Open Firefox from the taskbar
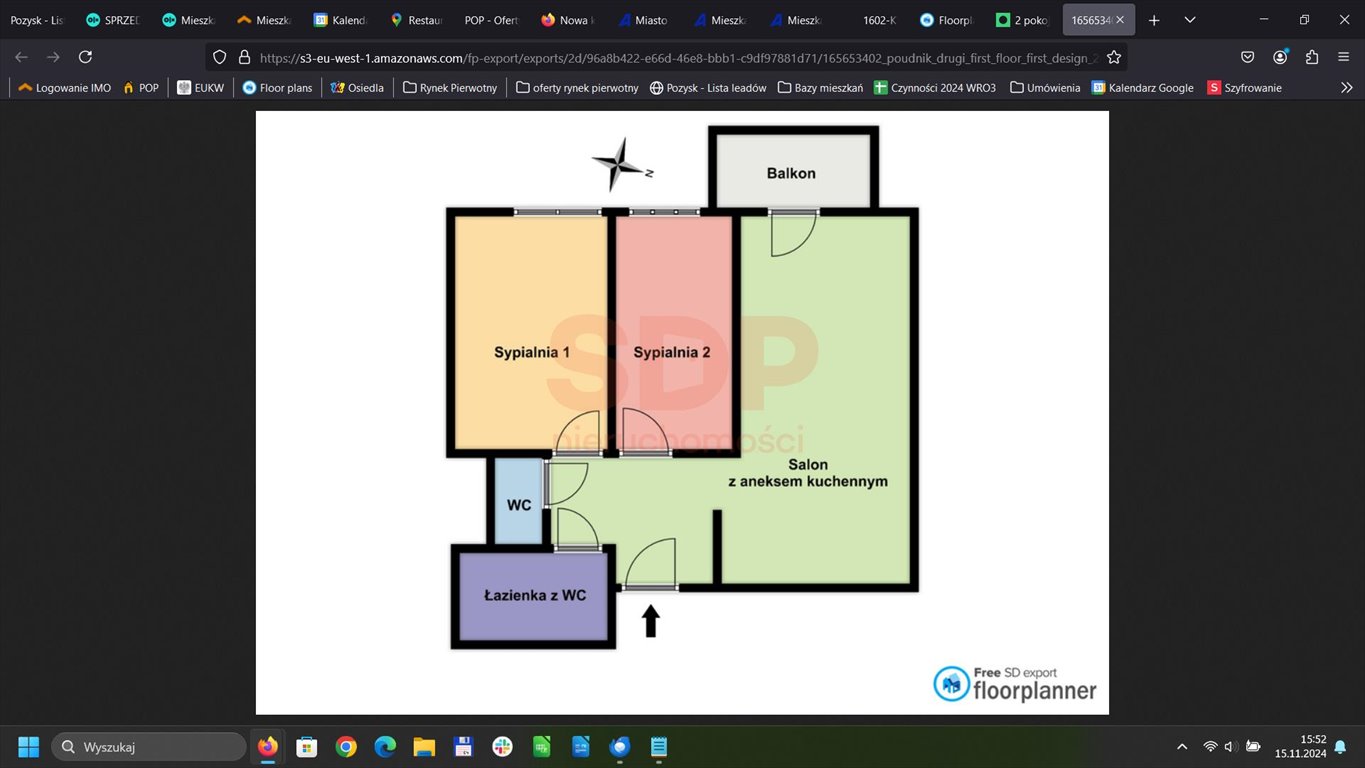Screen dimensions: 1365x768 point(268,747)
